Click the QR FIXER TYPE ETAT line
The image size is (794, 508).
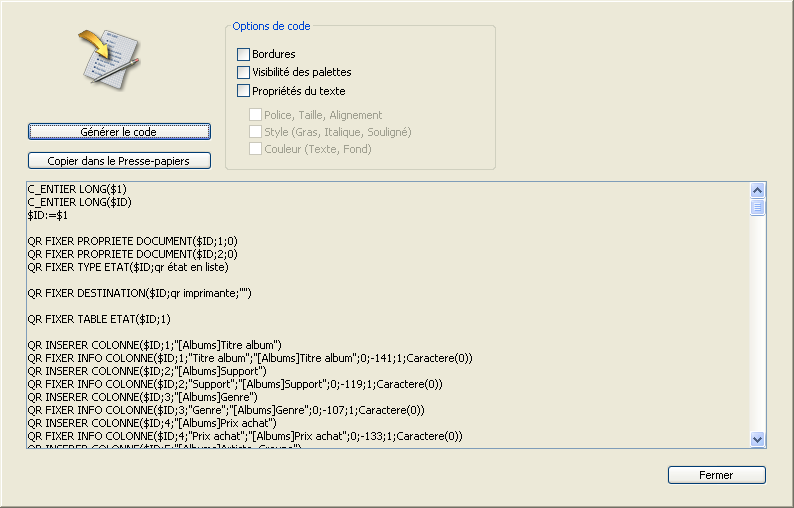[128, 267]
